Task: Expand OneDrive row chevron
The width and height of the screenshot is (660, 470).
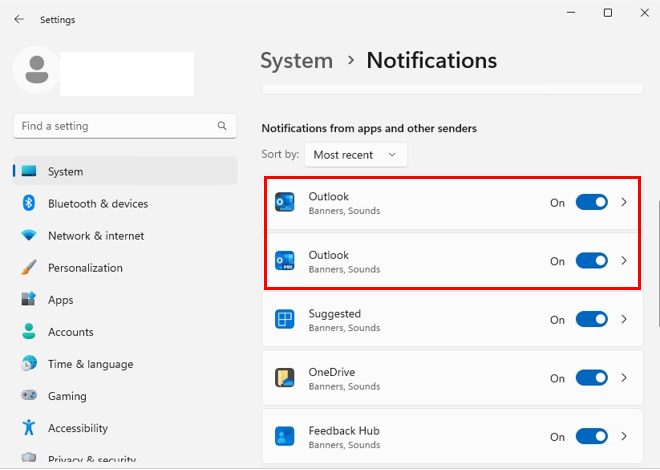Action: tap(624, 378)
